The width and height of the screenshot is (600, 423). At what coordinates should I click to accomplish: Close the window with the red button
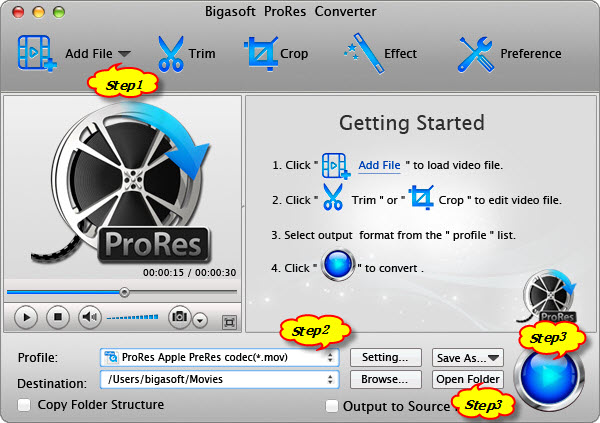18,12
